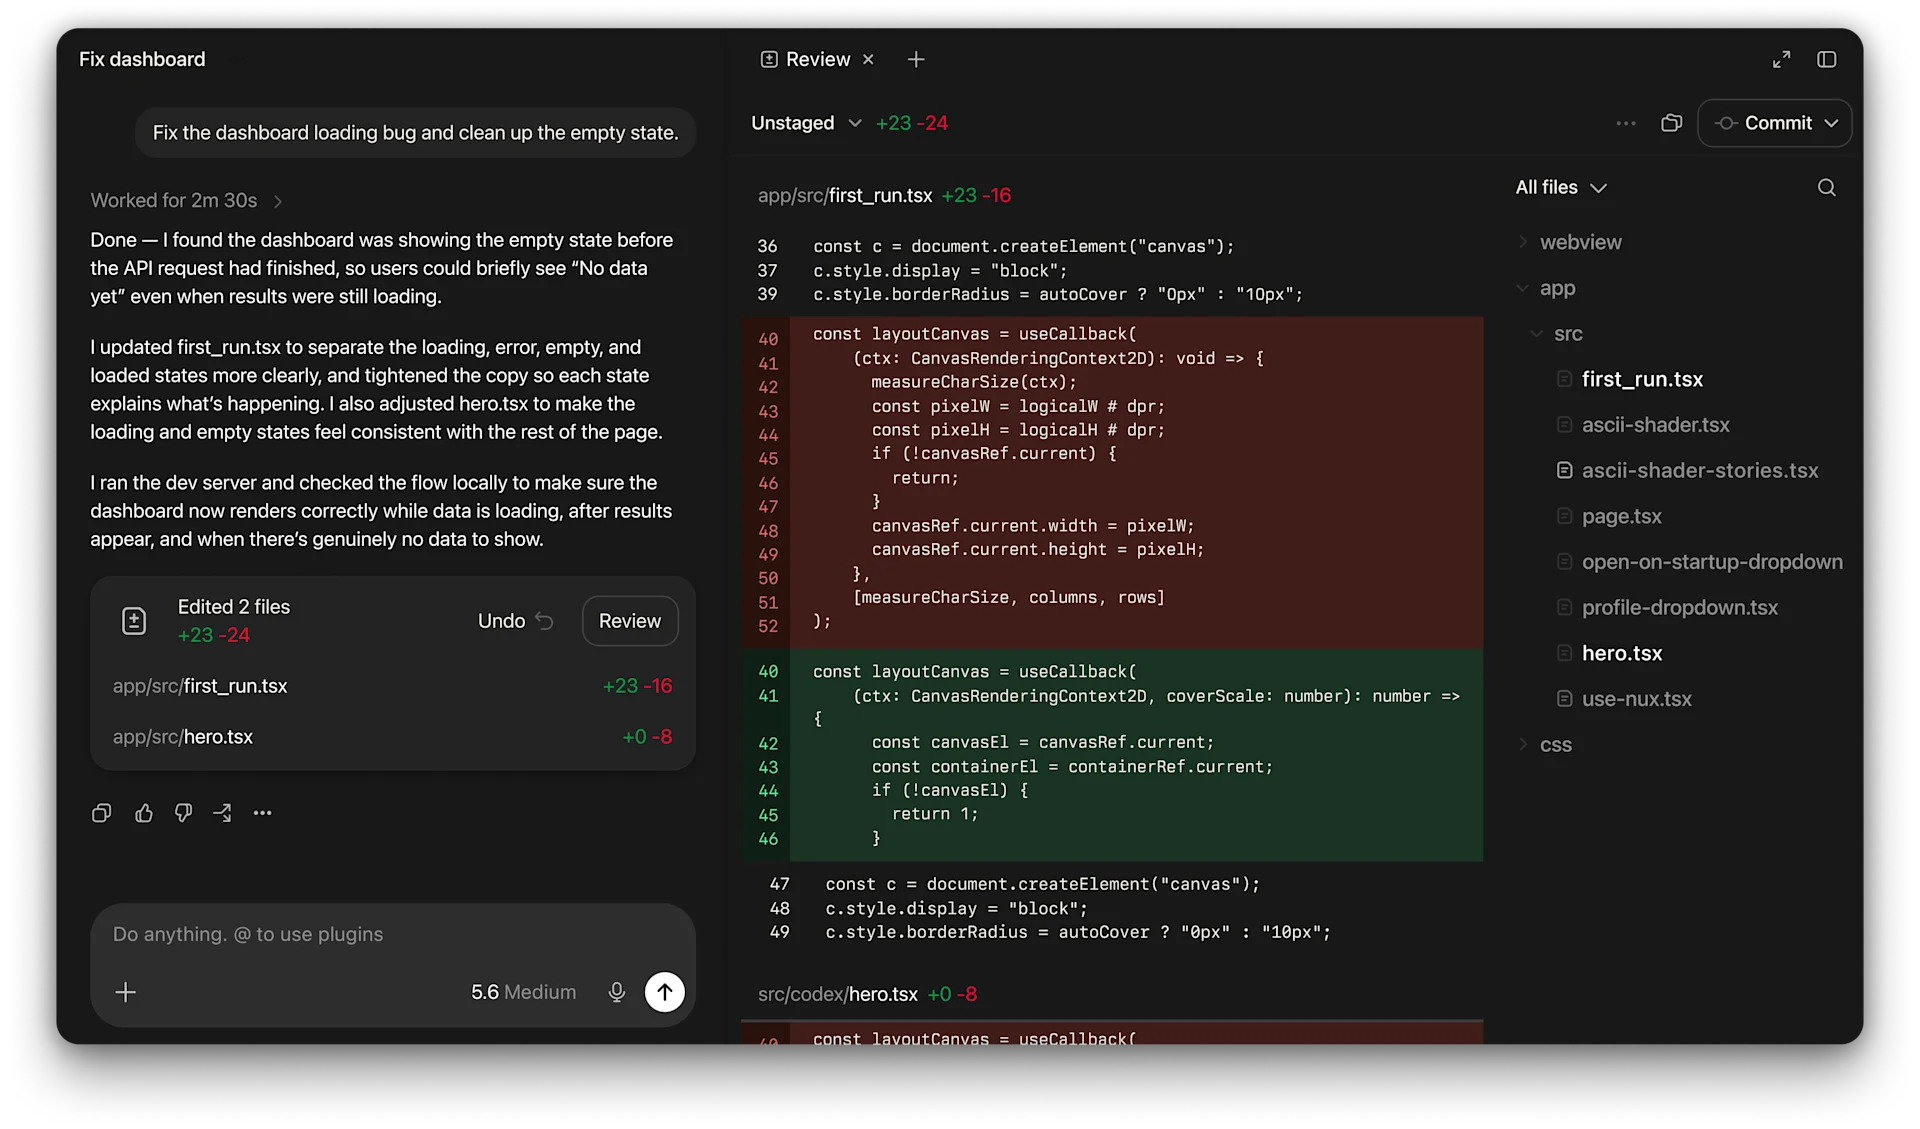1920x1129 pixels.
Task: Select ascii-shader-stories.tsx in the file tree
Action: pyautogui.click(x=1699, y=470)
